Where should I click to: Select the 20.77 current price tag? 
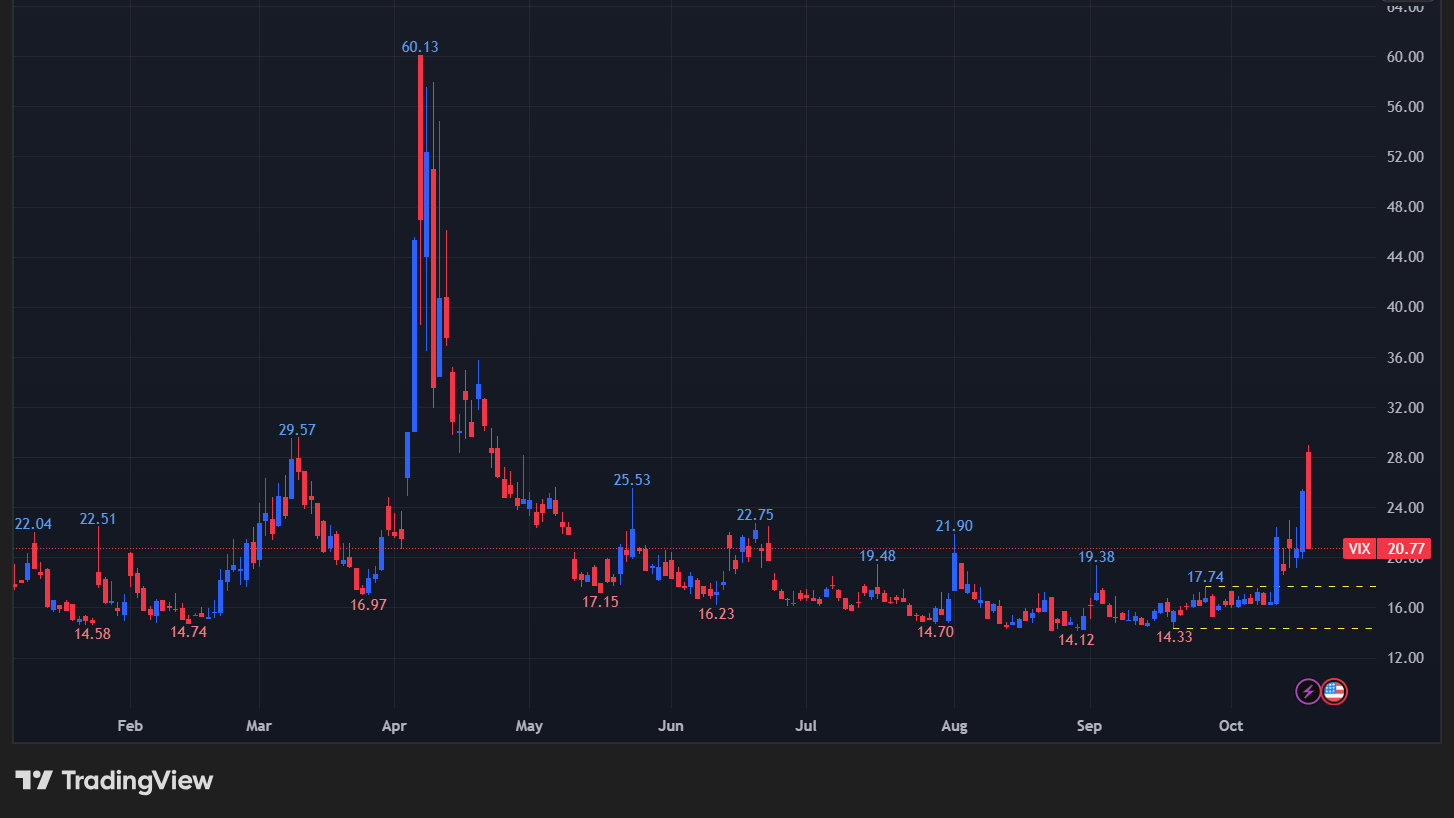pos(1403,548)
